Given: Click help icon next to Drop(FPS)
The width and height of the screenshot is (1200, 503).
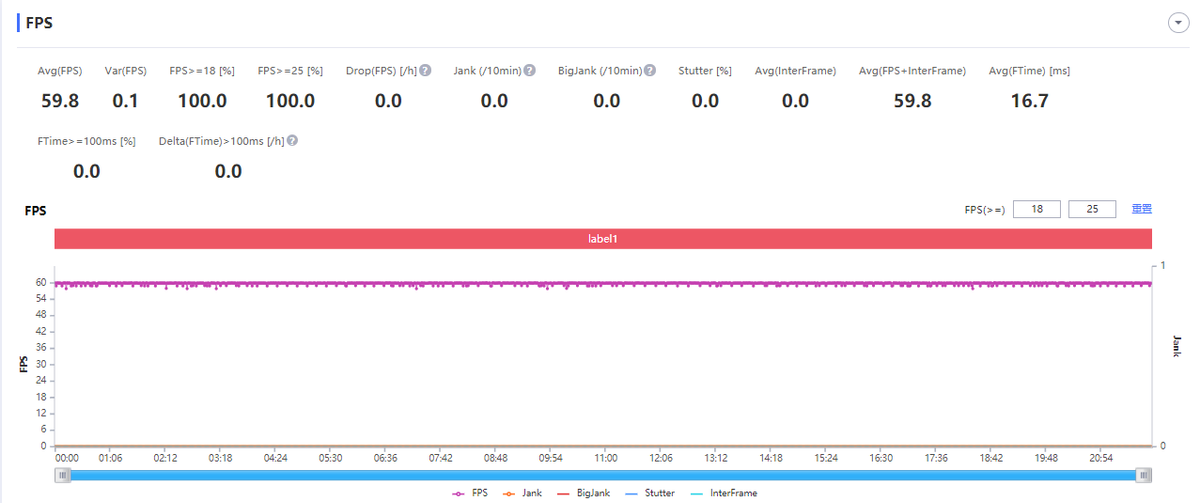Looking at the screenshot, I should click(425, 71).
